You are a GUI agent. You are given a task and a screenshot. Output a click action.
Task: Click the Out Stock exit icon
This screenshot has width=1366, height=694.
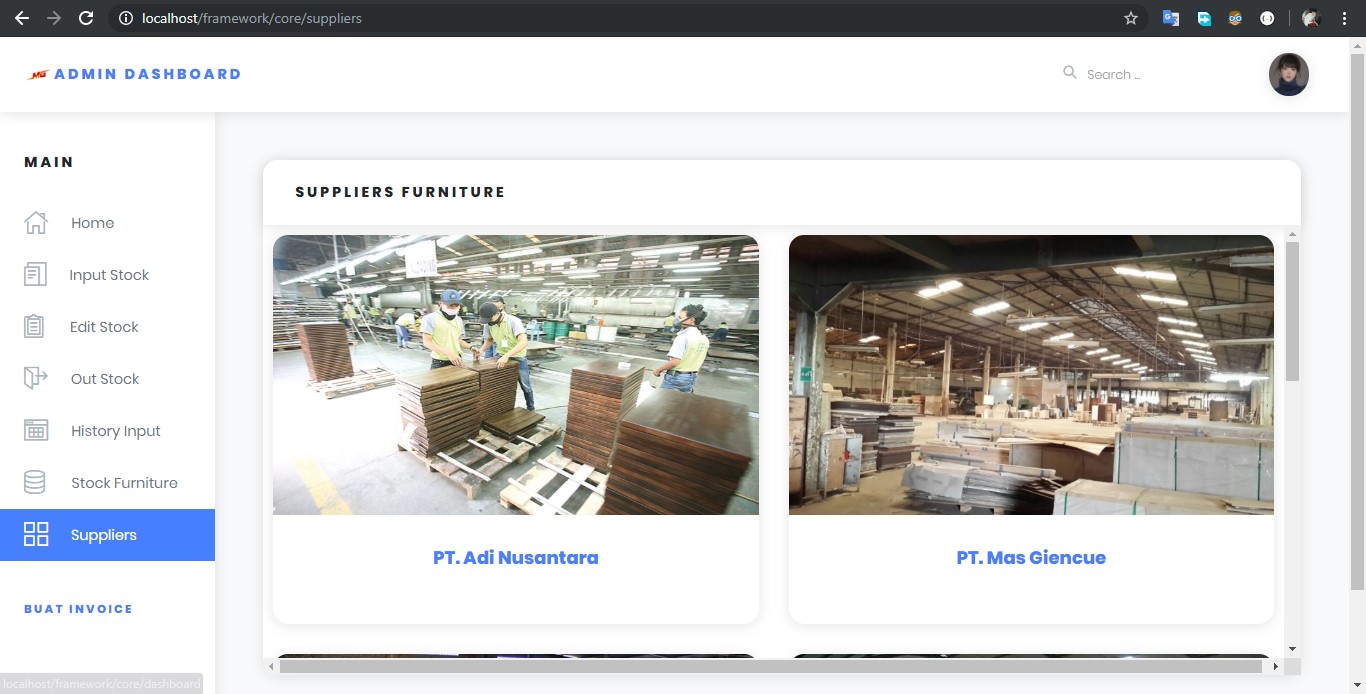tap(35, 378)
